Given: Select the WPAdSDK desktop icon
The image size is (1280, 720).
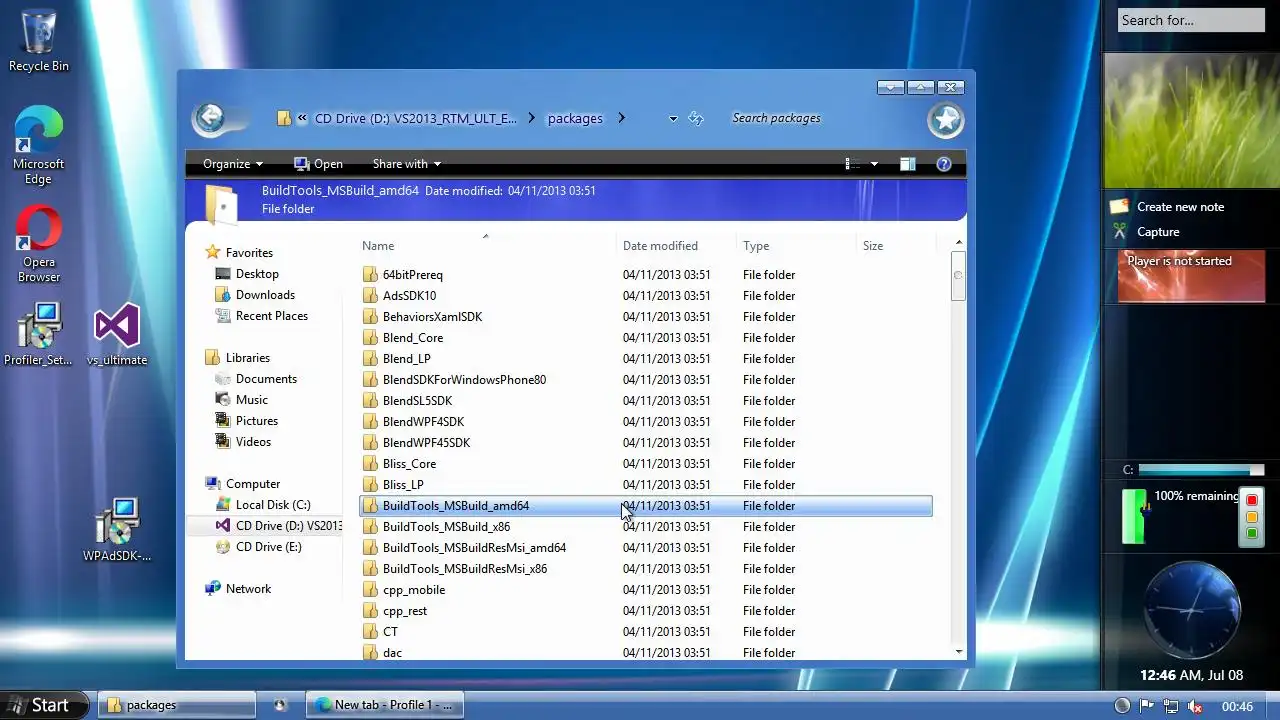Looking at the screenshot, I should coord(117,530).
